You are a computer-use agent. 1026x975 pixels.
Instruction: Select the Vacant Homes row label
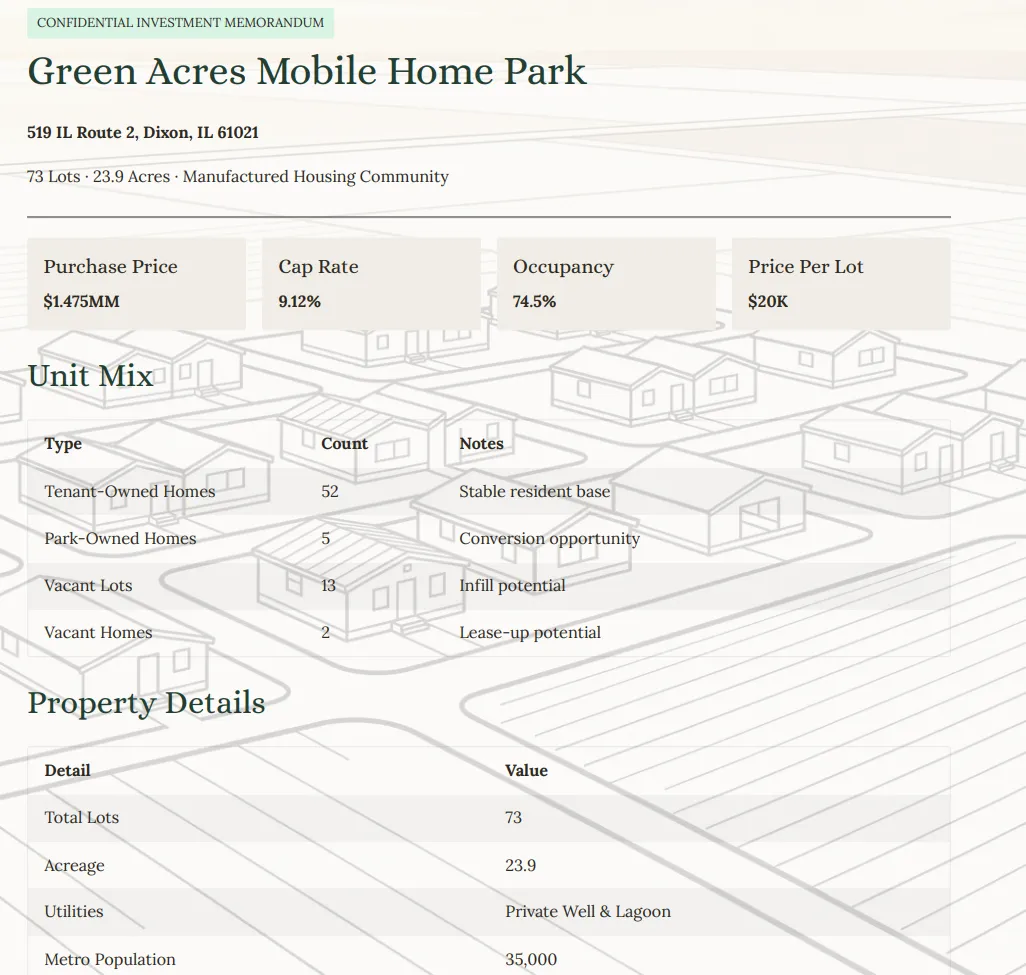click(x=98, y=633)
